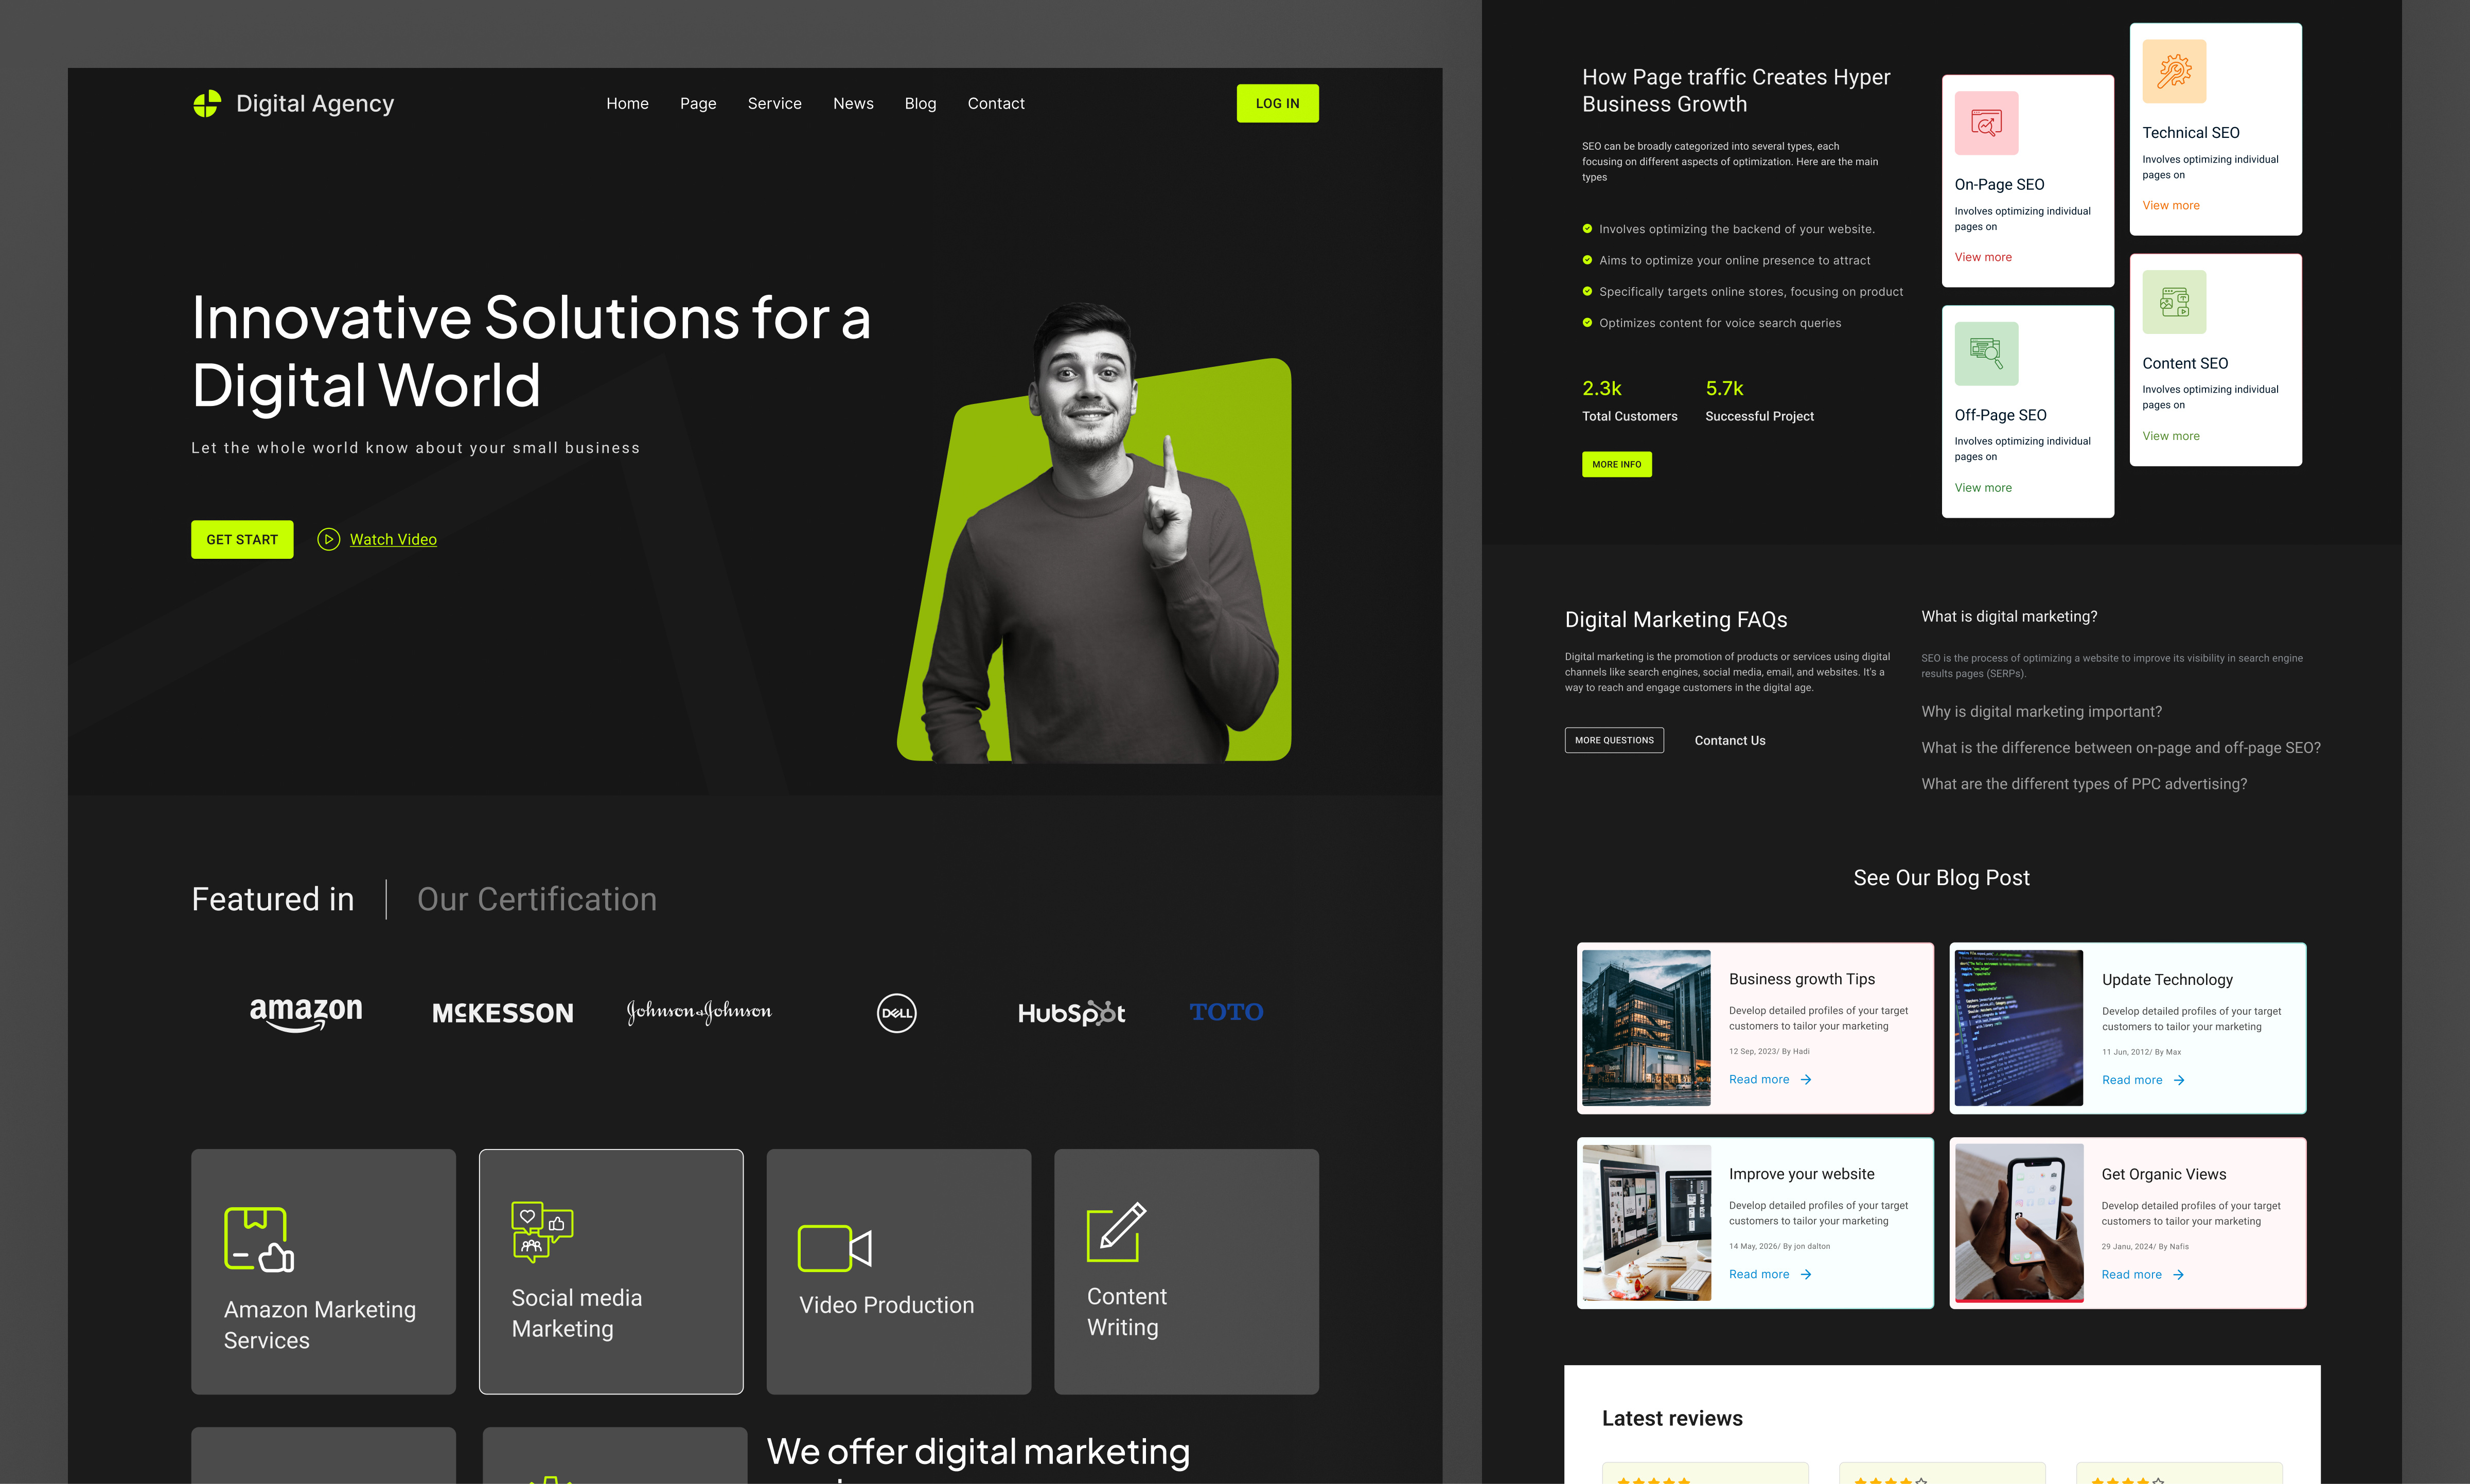
Task: Expand 'What are the different types of PPC advertising?'
Action: pos(2084,783)
